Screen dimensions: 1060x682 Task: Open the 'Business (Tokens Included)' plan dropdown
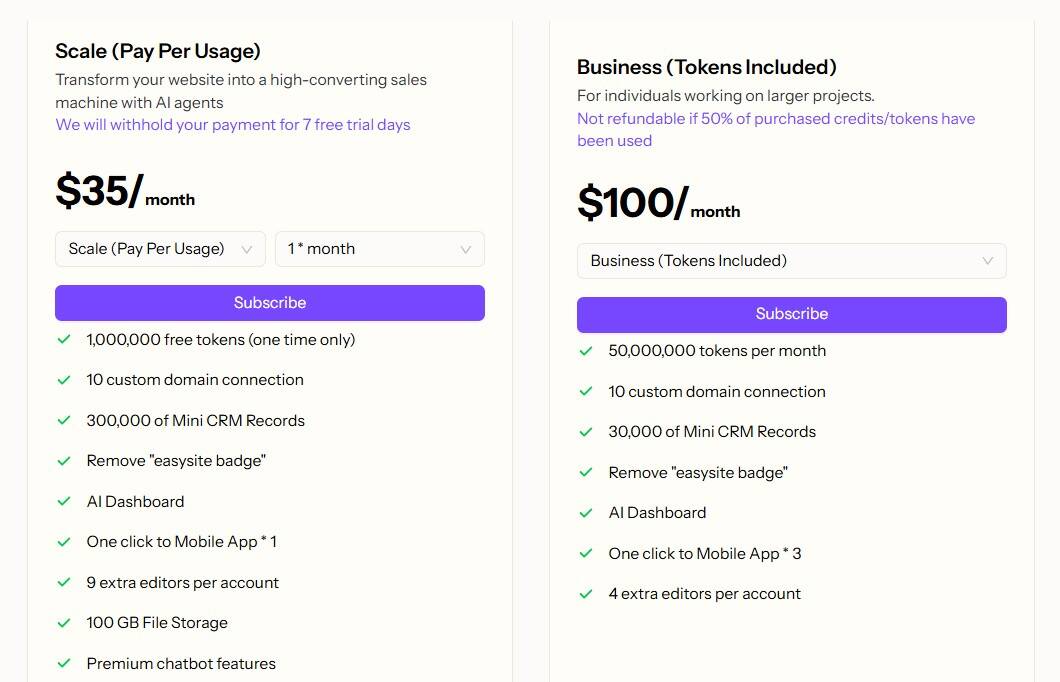coord(791,260)
